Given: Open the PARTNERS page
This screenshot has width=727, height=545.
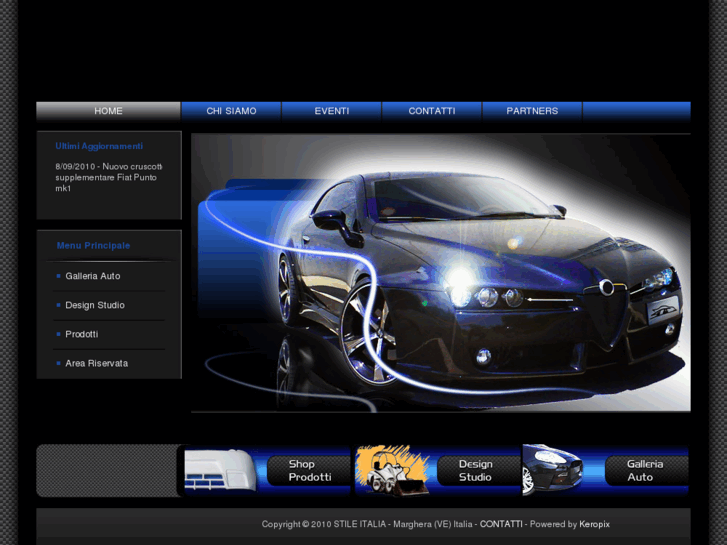Looking at the screenshot, I should pyautogui.click(x=532, y=111).
